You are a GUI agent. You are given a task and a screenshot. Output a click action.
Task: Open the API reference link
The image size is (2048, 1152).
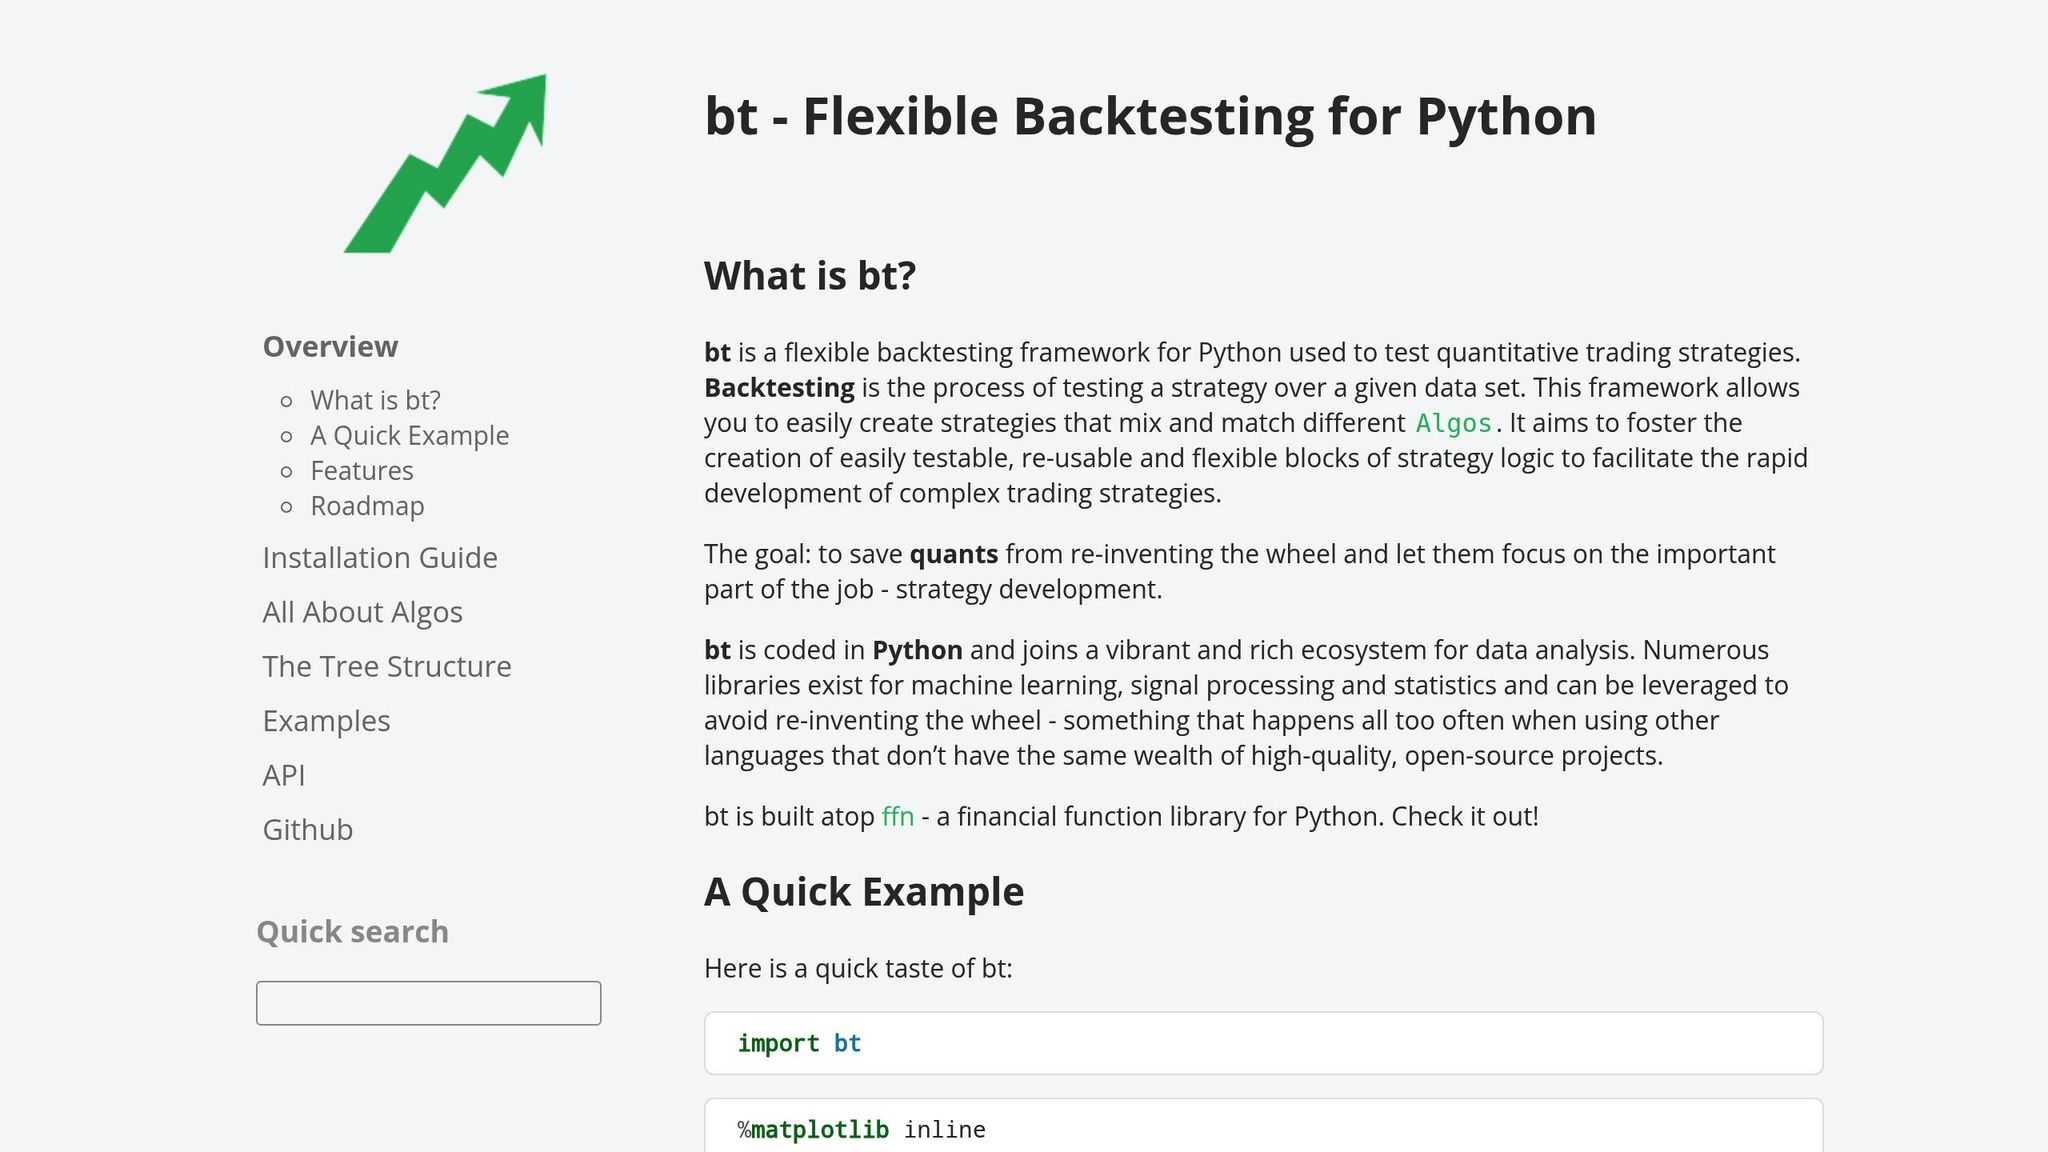[284, 775]
